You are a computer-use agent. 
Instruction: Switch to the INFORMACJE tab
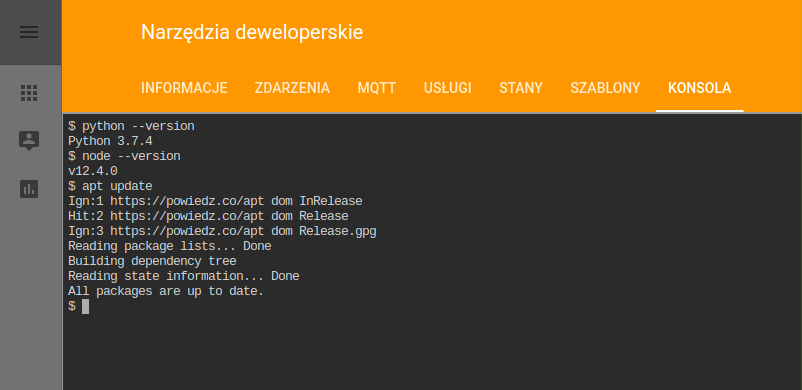point(184,88)
